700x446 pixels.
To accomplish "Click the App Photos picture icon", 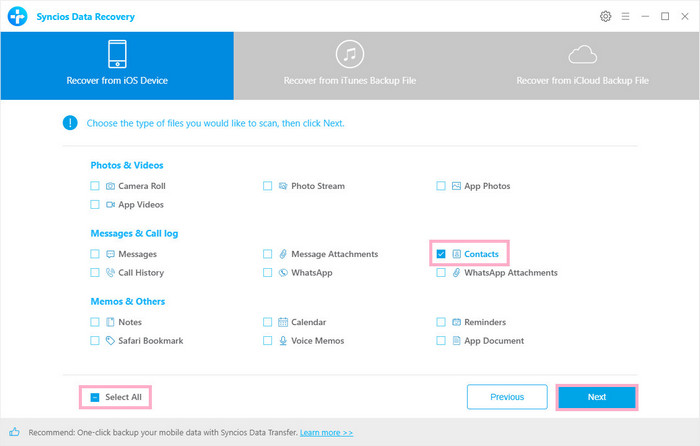I will coord(456,186).
